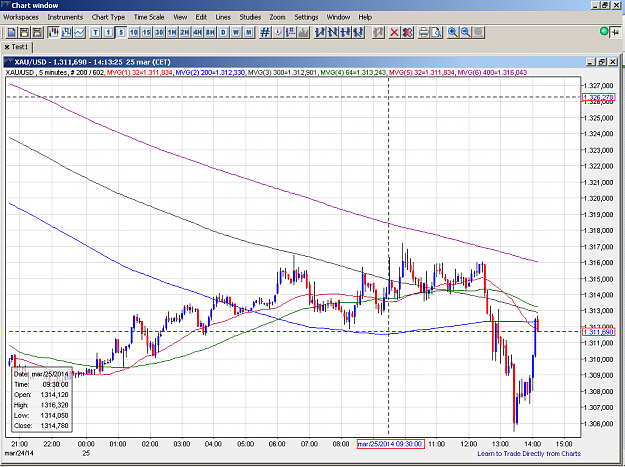
Task: Open the Chart Type menu
Action: click(108, 17)
